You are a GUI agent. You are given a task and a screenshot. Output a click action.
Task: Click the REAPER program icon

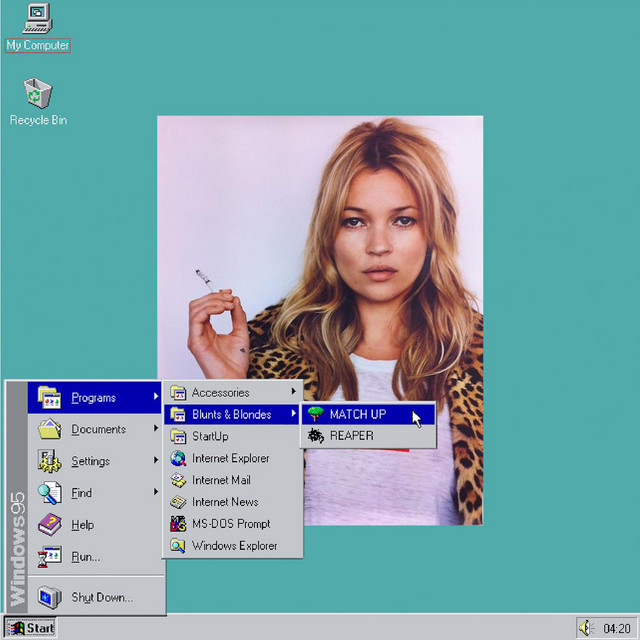tap(315, 436)
